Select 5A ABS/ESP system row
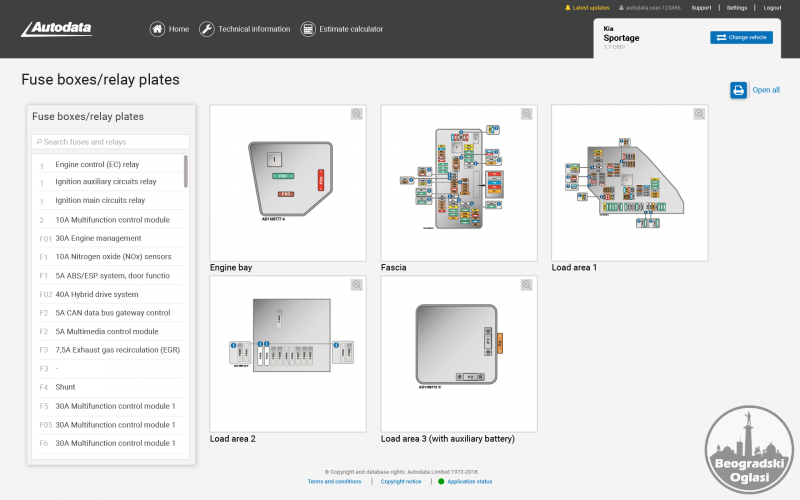Screen dimensions: 800x500 [111, 276]
